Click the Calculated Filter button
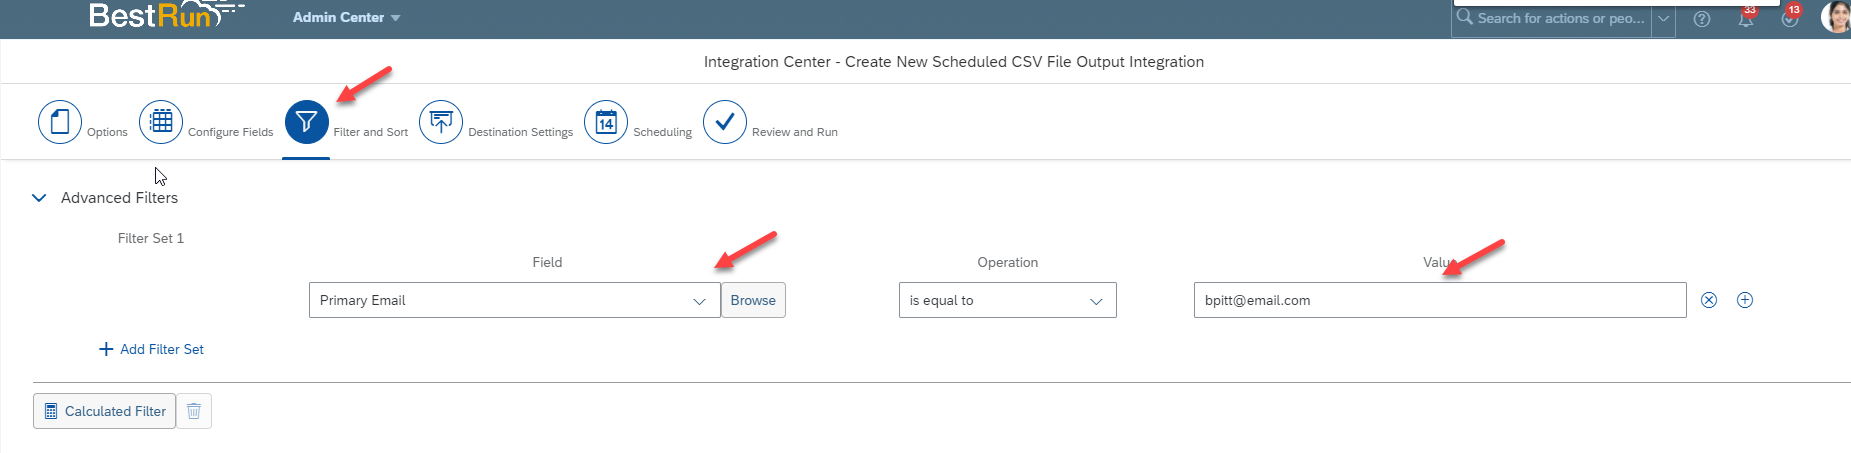 (x=105, y=411)
